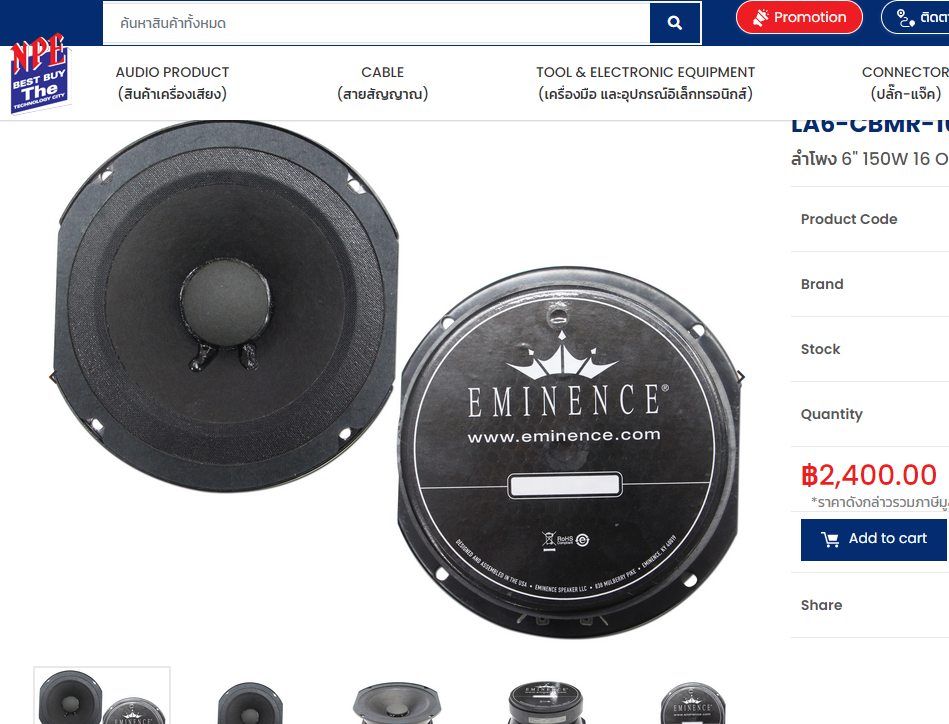Open the NPE Best Buy logo
949x724 pixels.
(x=39, y=73)
